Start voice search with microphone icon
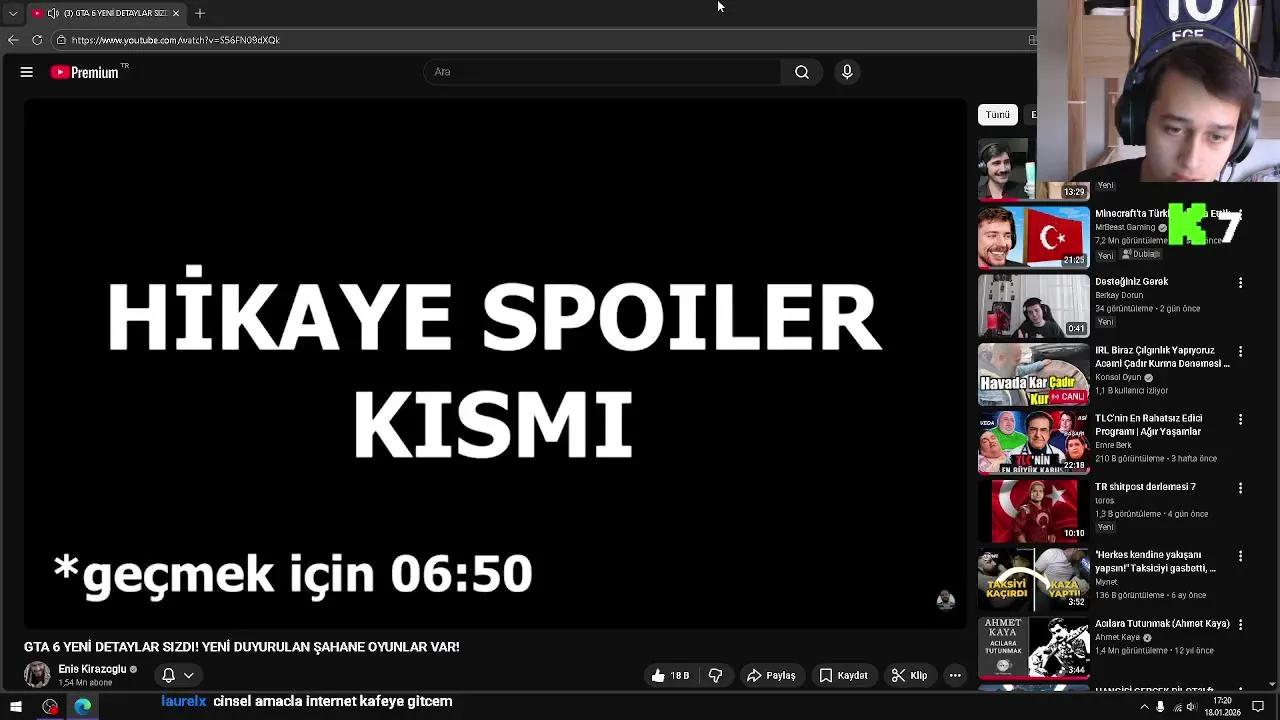 click(x=847, y=72)
